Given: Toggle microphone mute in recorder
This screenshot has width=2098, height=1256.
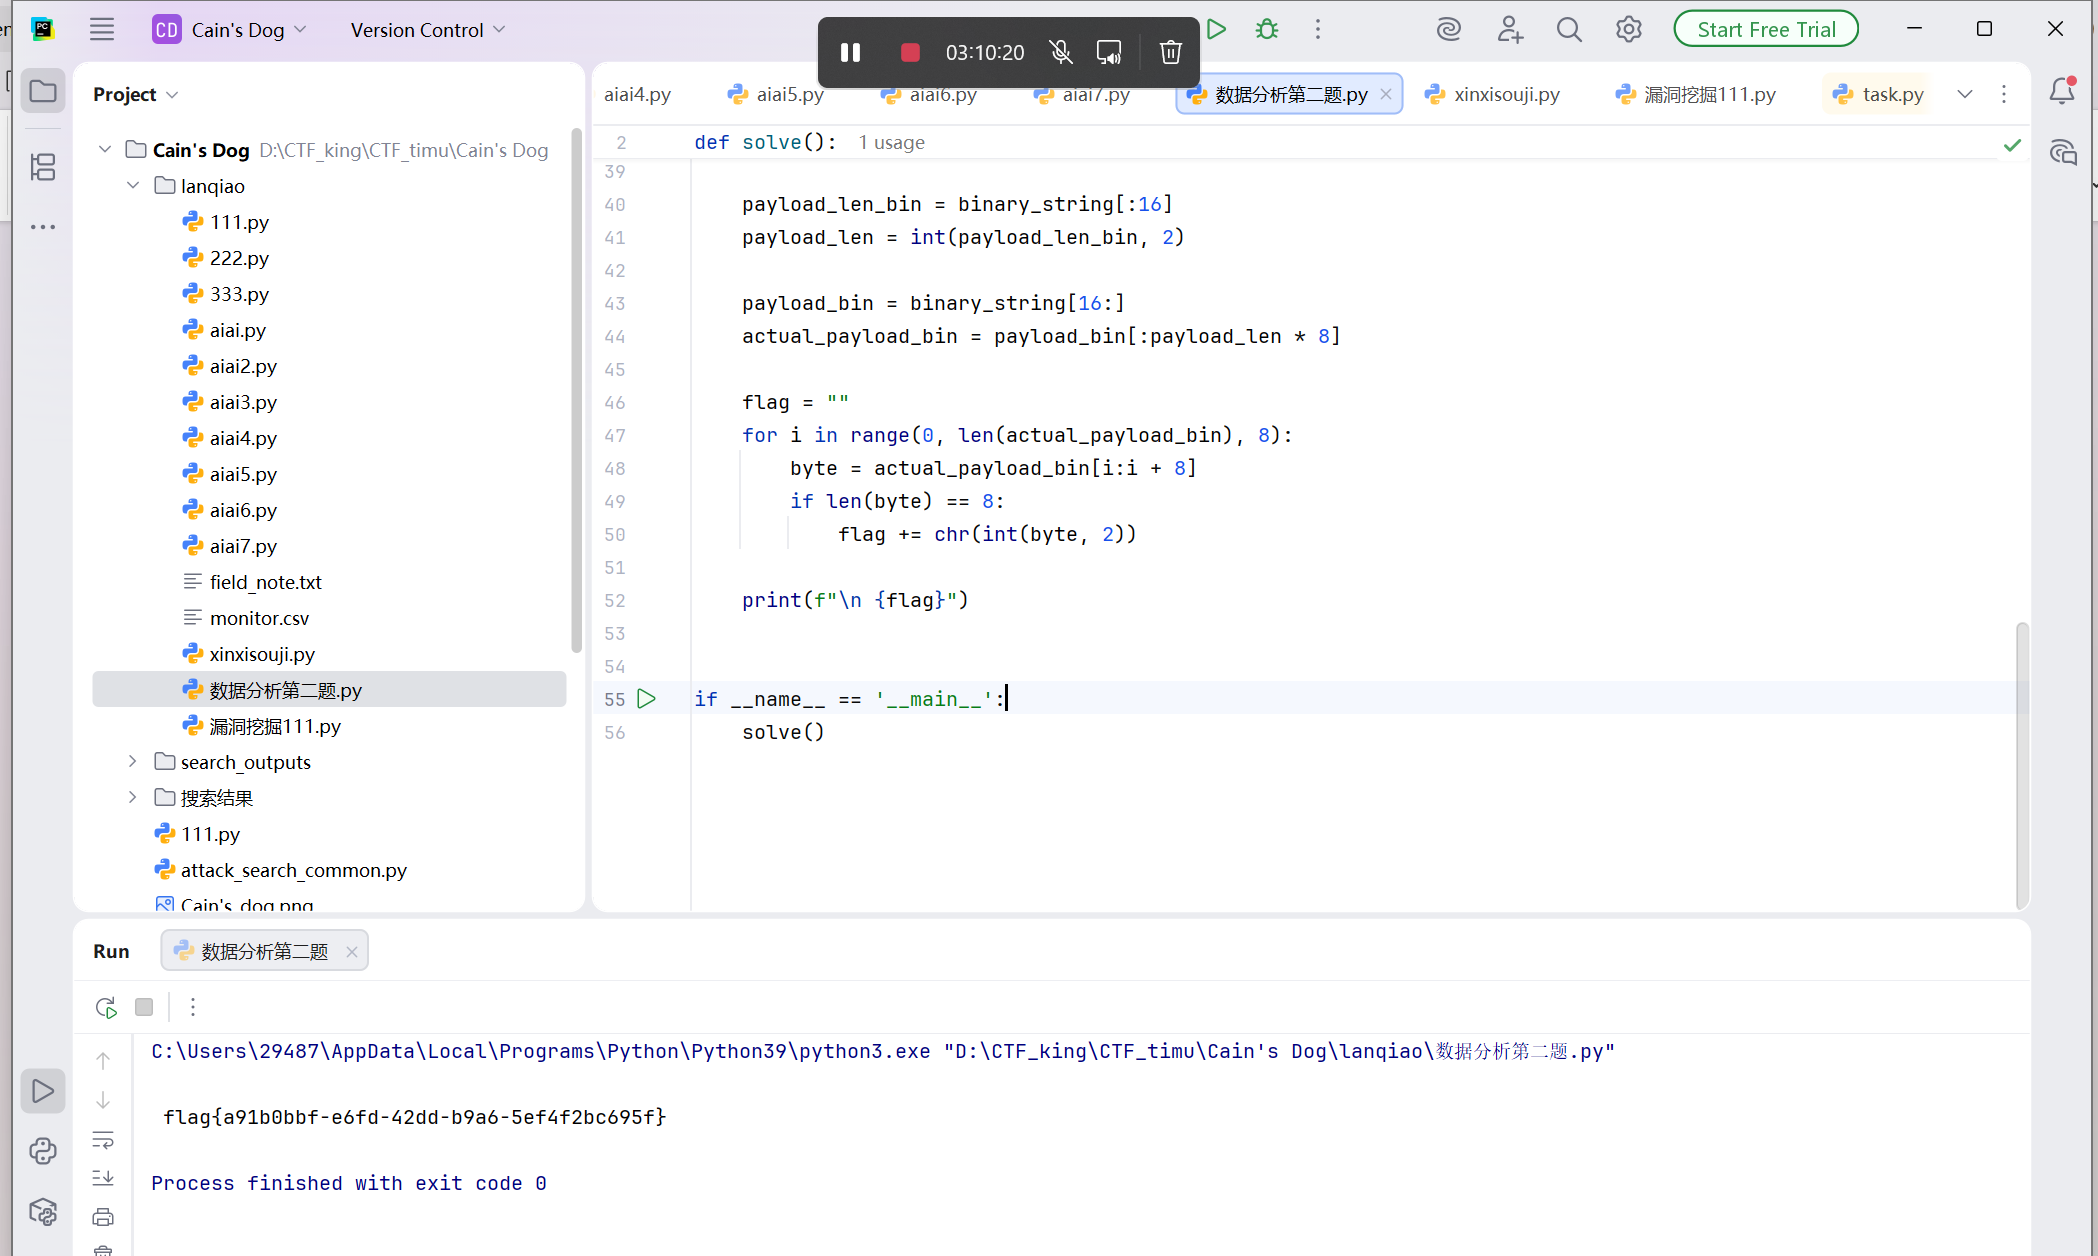Looking at the screenshot, I should pos(1061,52).
